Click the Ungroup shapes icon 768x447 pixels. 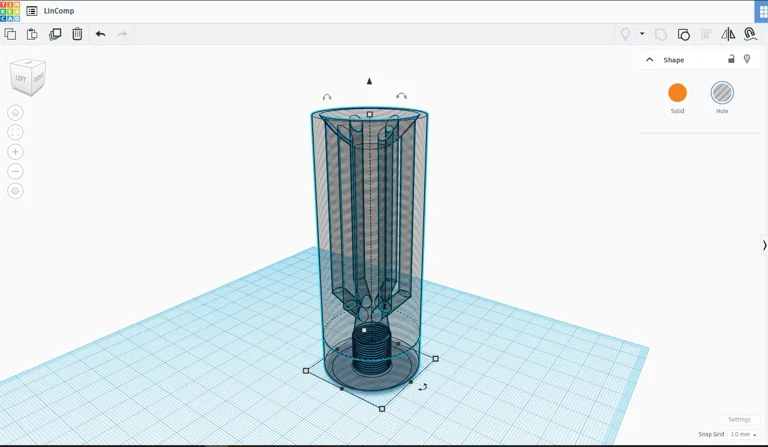coord(684,34)
